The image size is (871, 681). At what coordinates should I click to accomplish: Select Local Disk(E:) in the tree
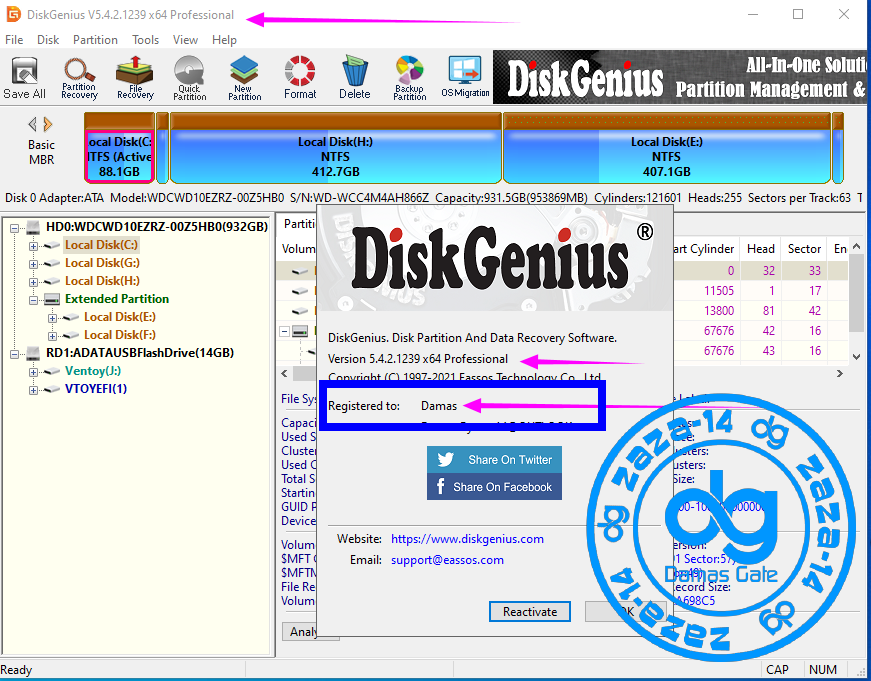point(119,317)
